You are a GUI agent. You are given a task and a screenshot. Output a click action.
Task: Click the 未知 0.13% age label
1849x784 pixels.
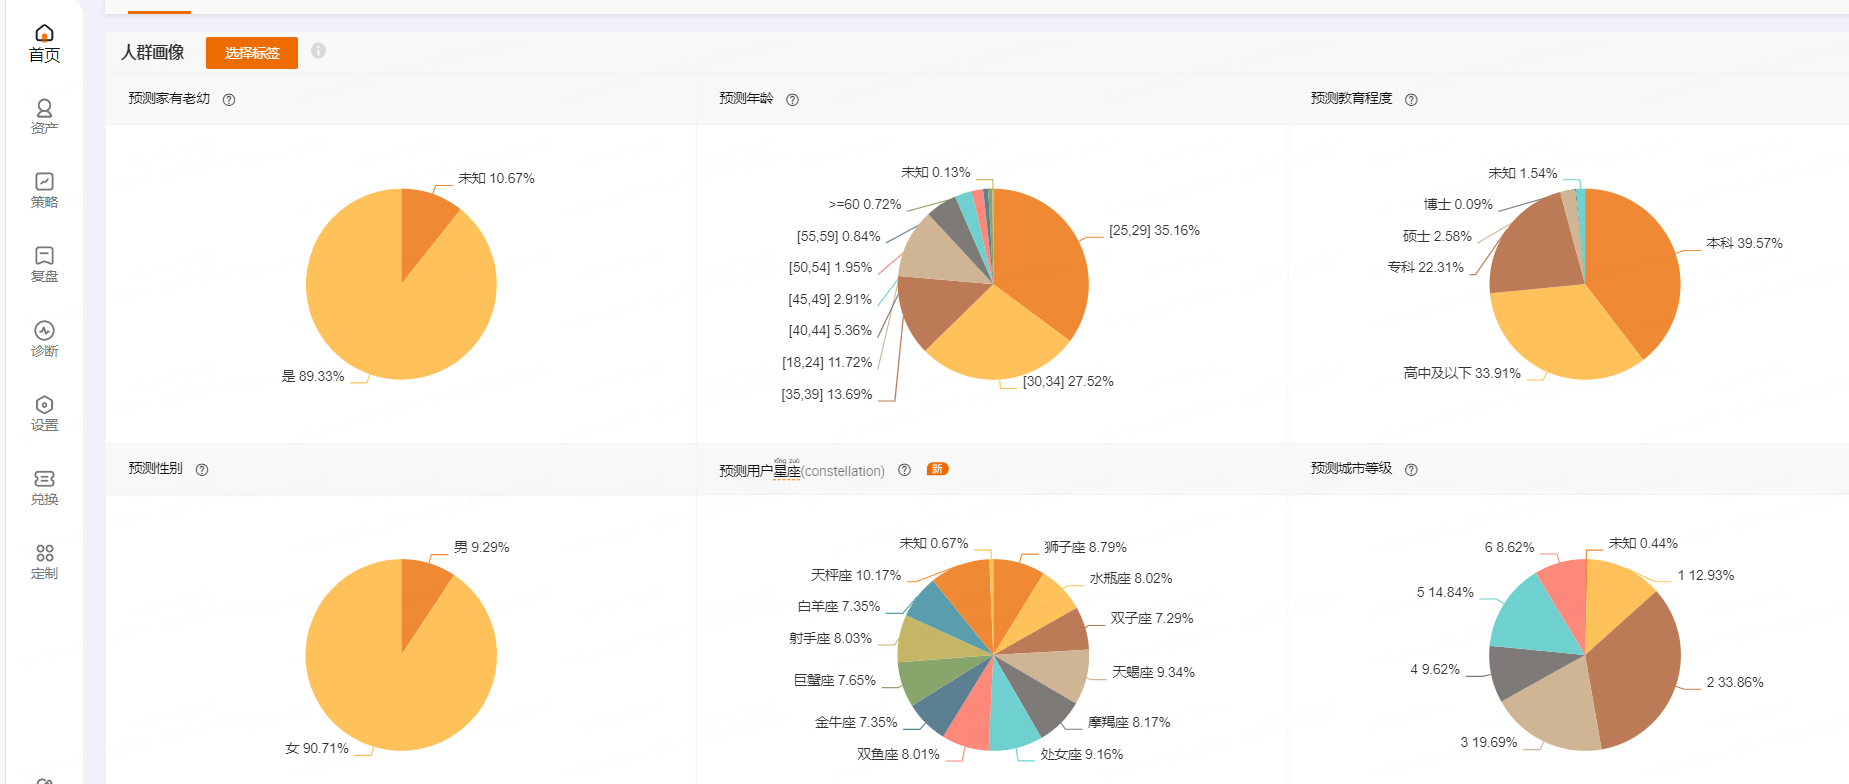click(936, 172)
